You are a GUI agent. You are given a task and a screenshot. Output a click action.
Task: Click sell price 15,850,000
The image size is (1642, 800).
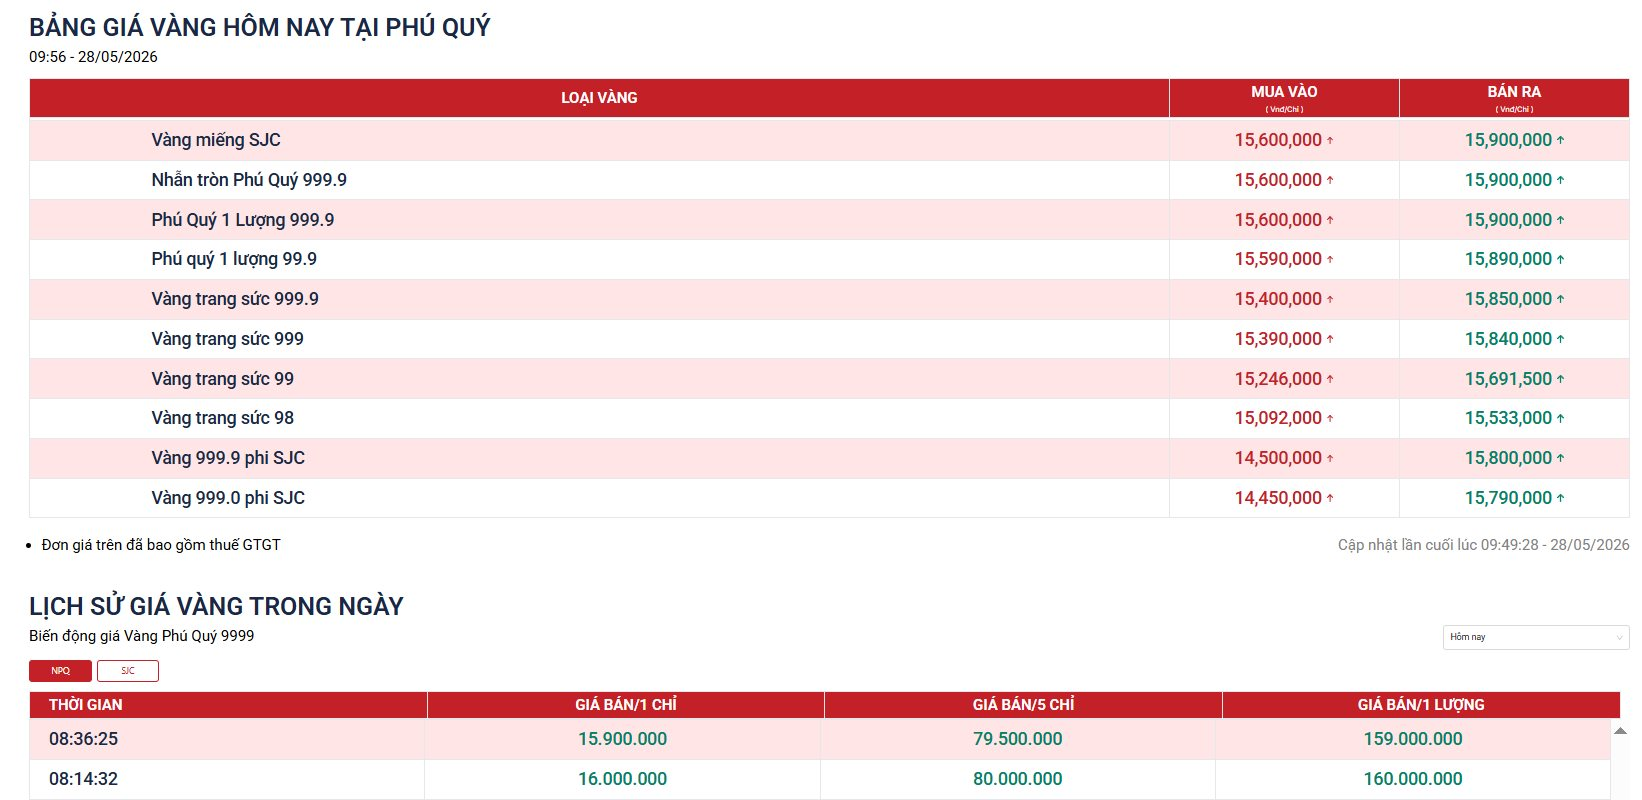(x=1508, y=299)
